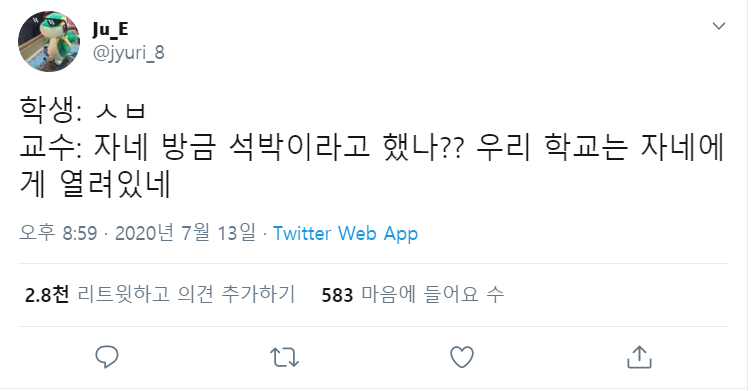Open the @jyuri_8 handle profile link
The height and width of the screenshot is (391, 751).
(x=128, y=52)
